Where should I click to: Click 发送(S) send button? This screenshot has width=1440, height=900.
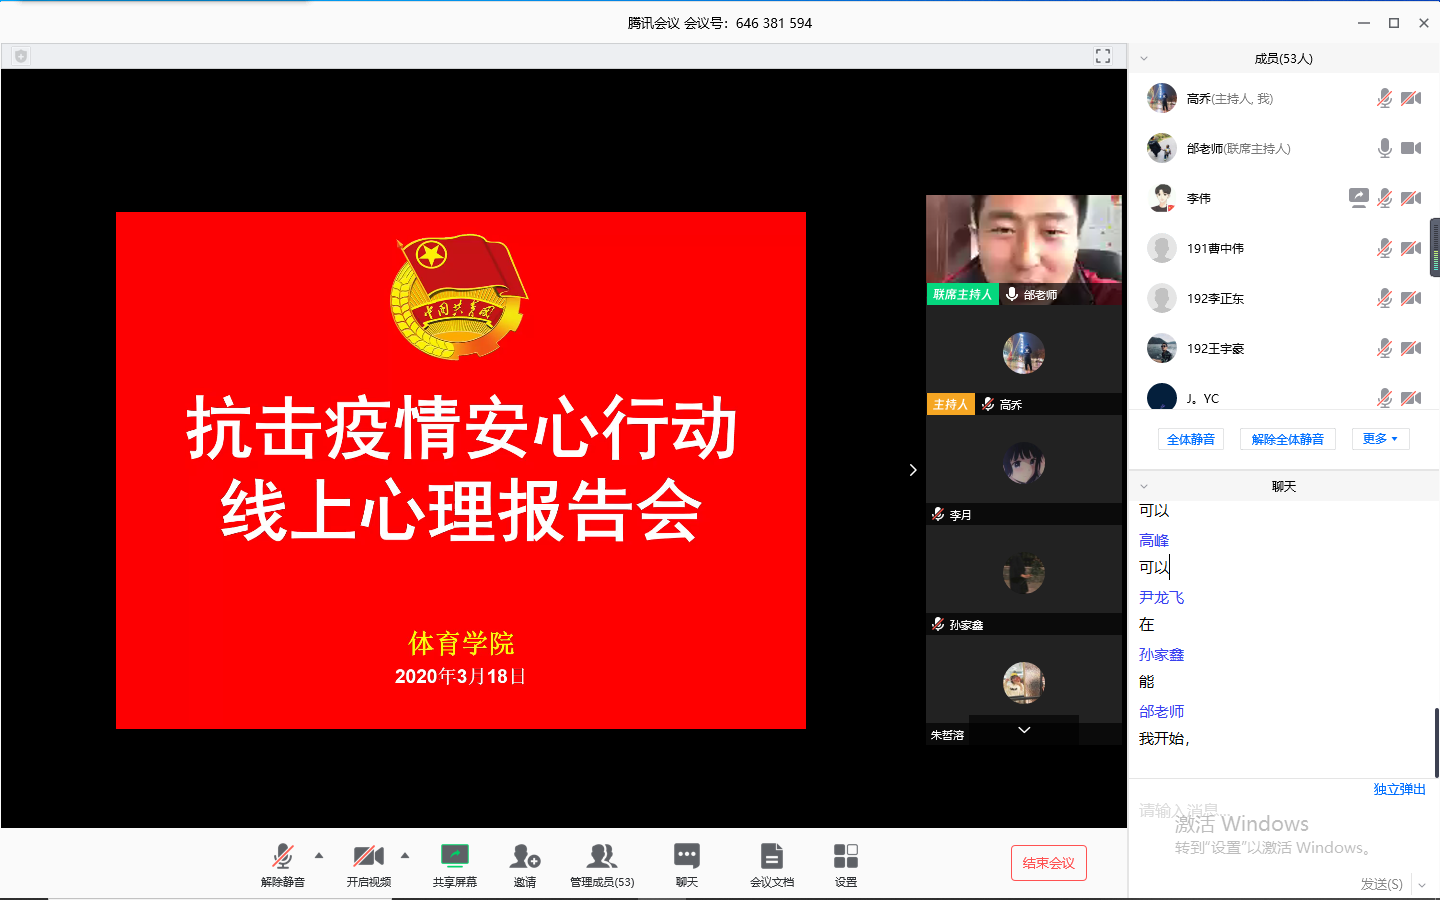tap(1381, 884)
